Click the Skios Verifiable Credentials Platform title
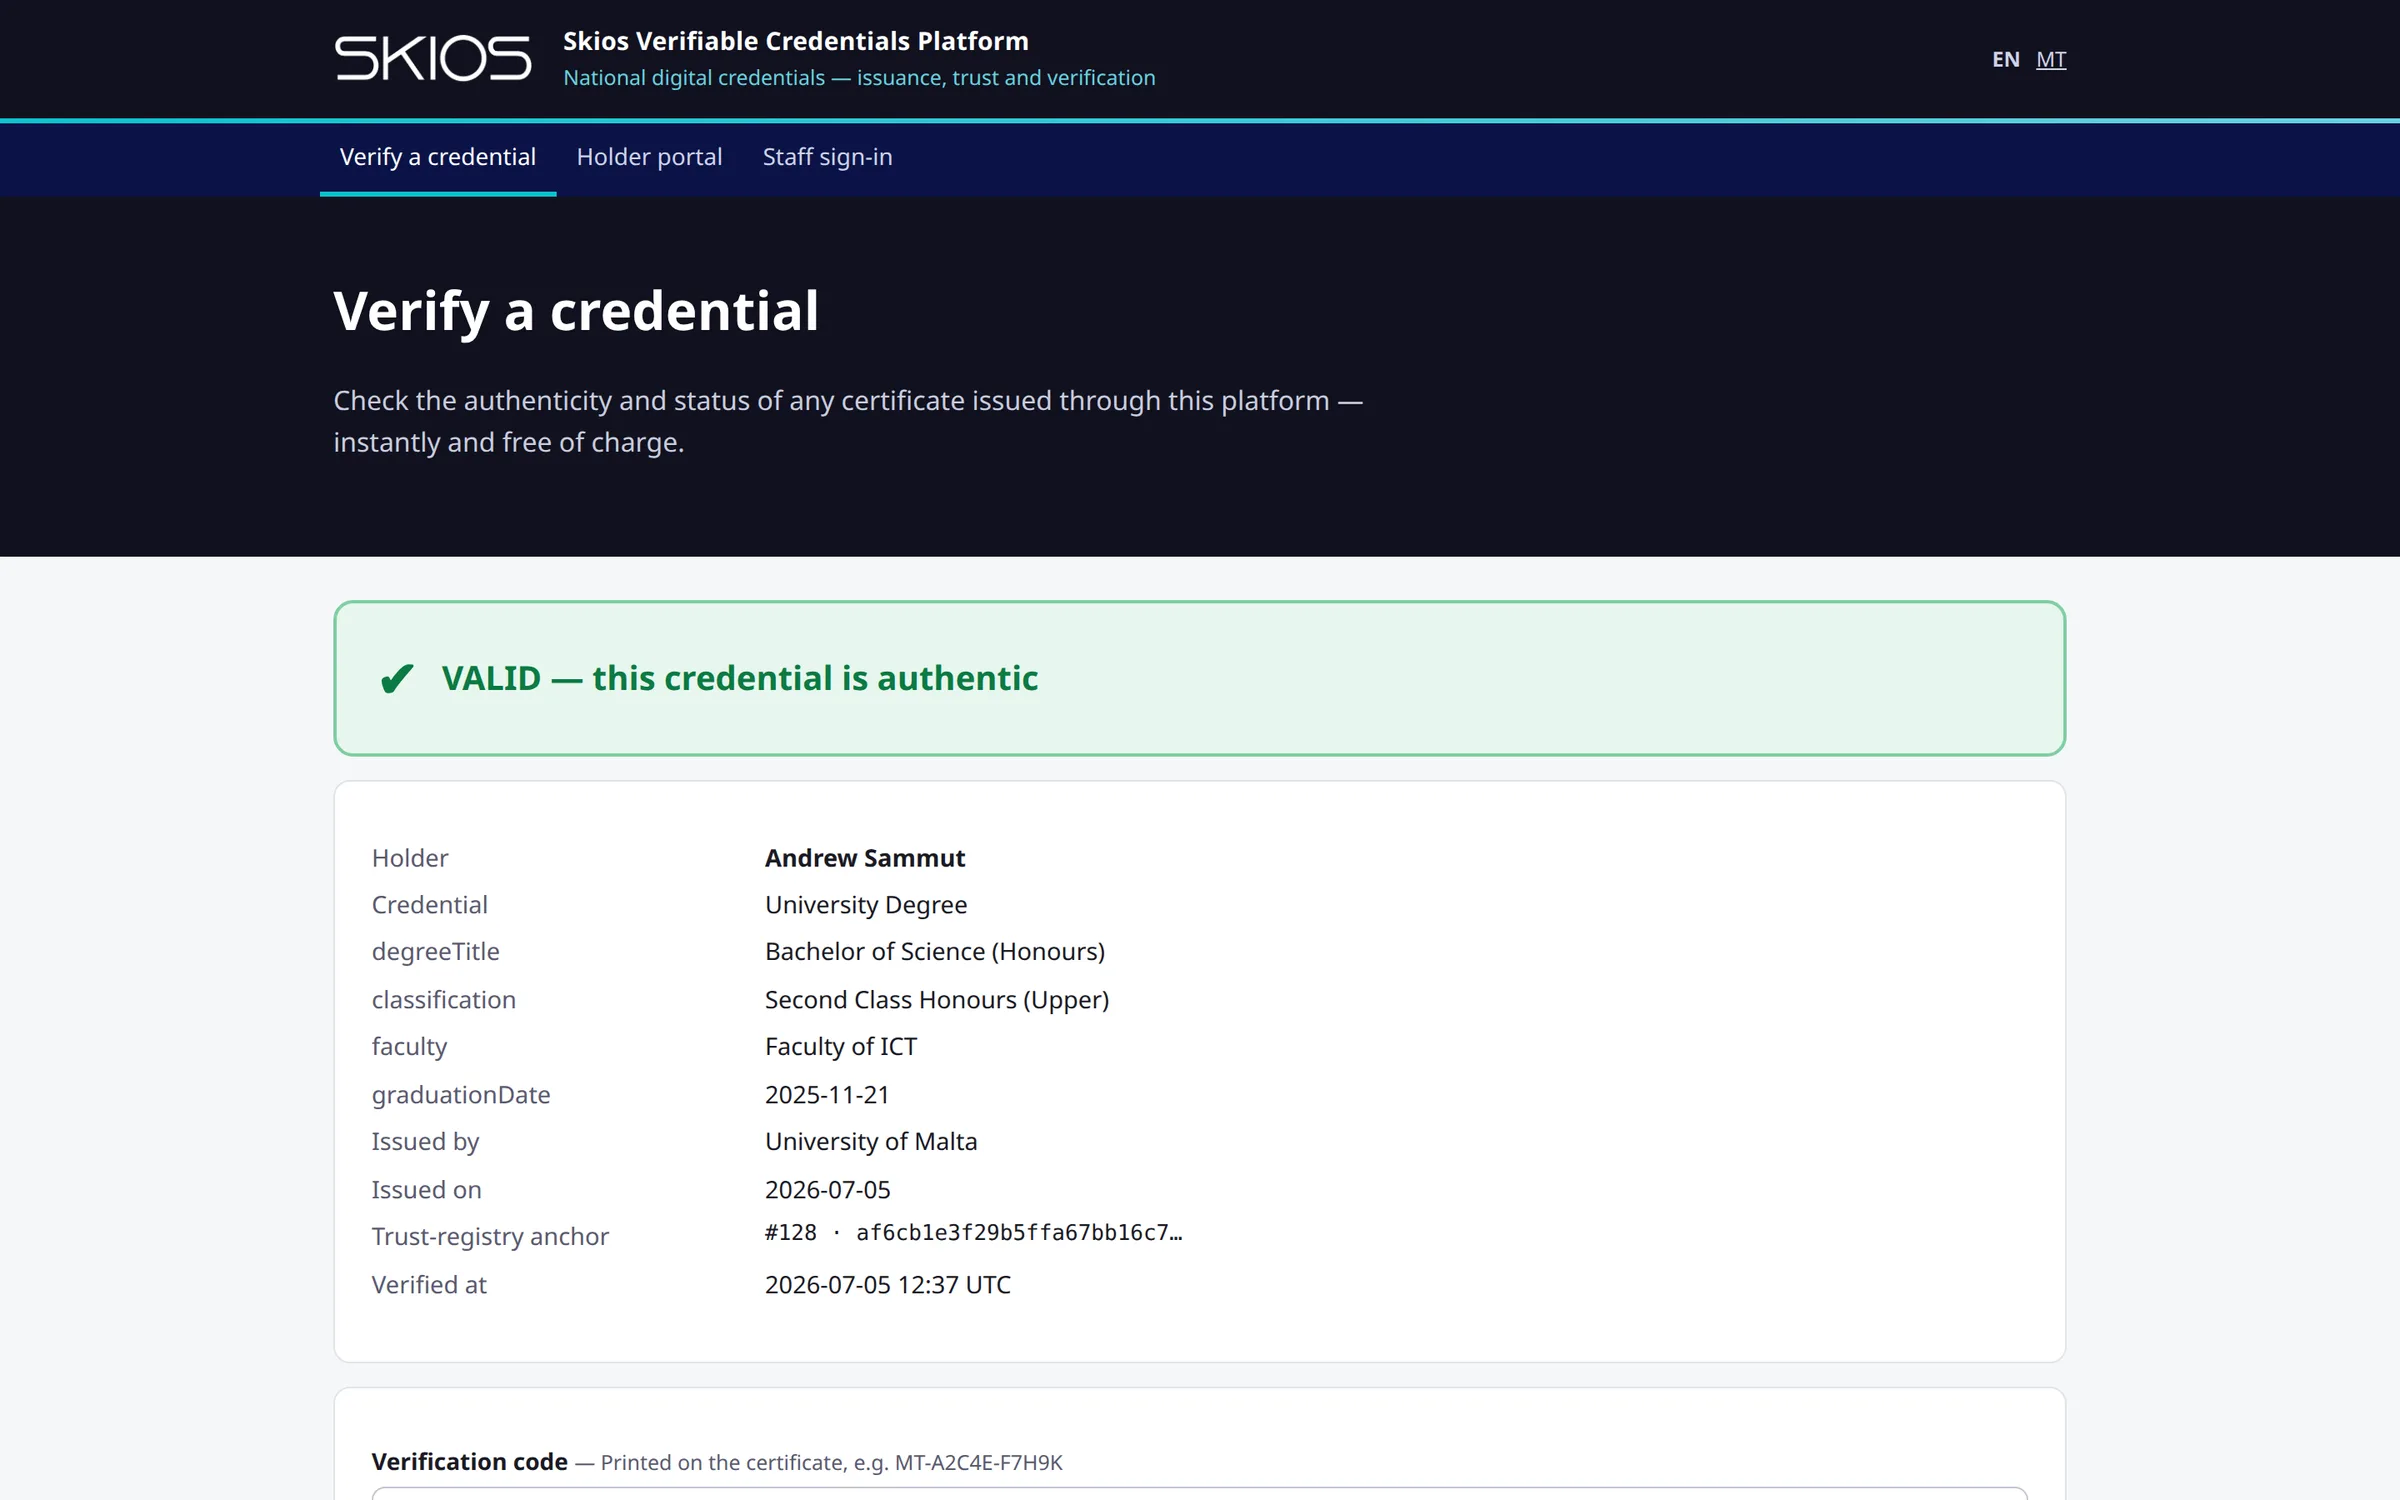This screenshot has width=2400, height=1500. pyautogui.click(x=796, y=41)
